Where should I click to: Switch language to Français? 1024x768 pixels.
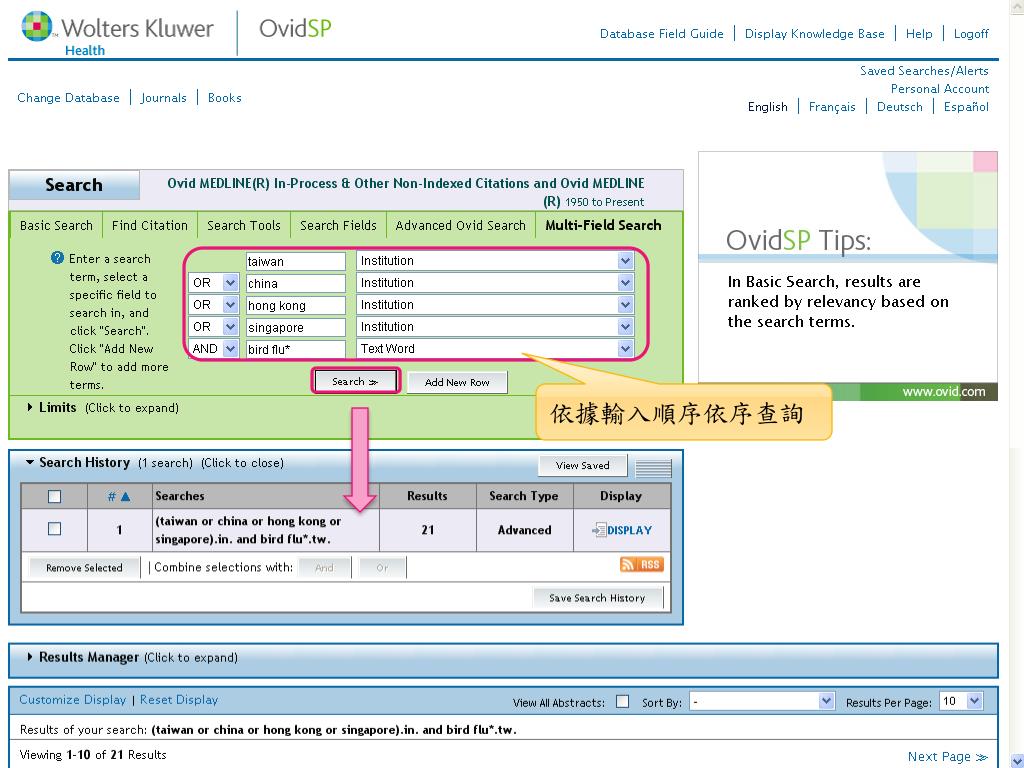point(832,106)
